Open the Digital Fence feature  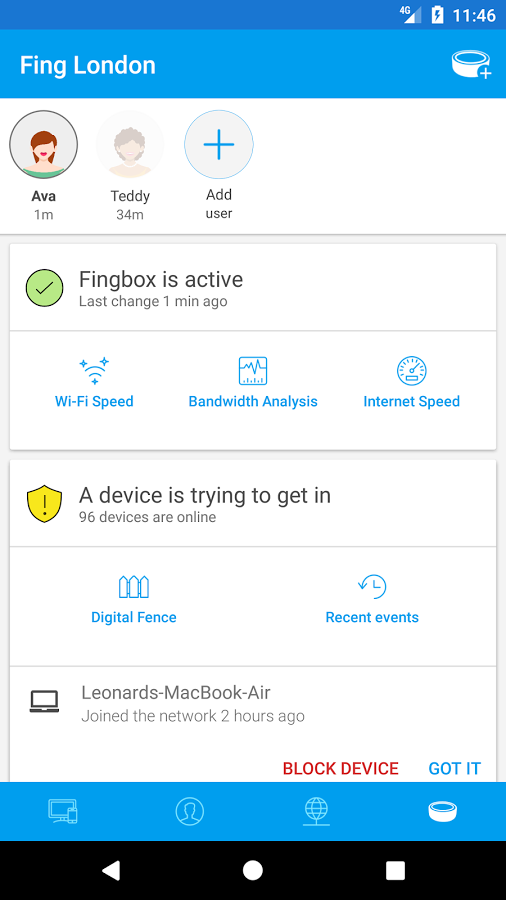[134, 600]
